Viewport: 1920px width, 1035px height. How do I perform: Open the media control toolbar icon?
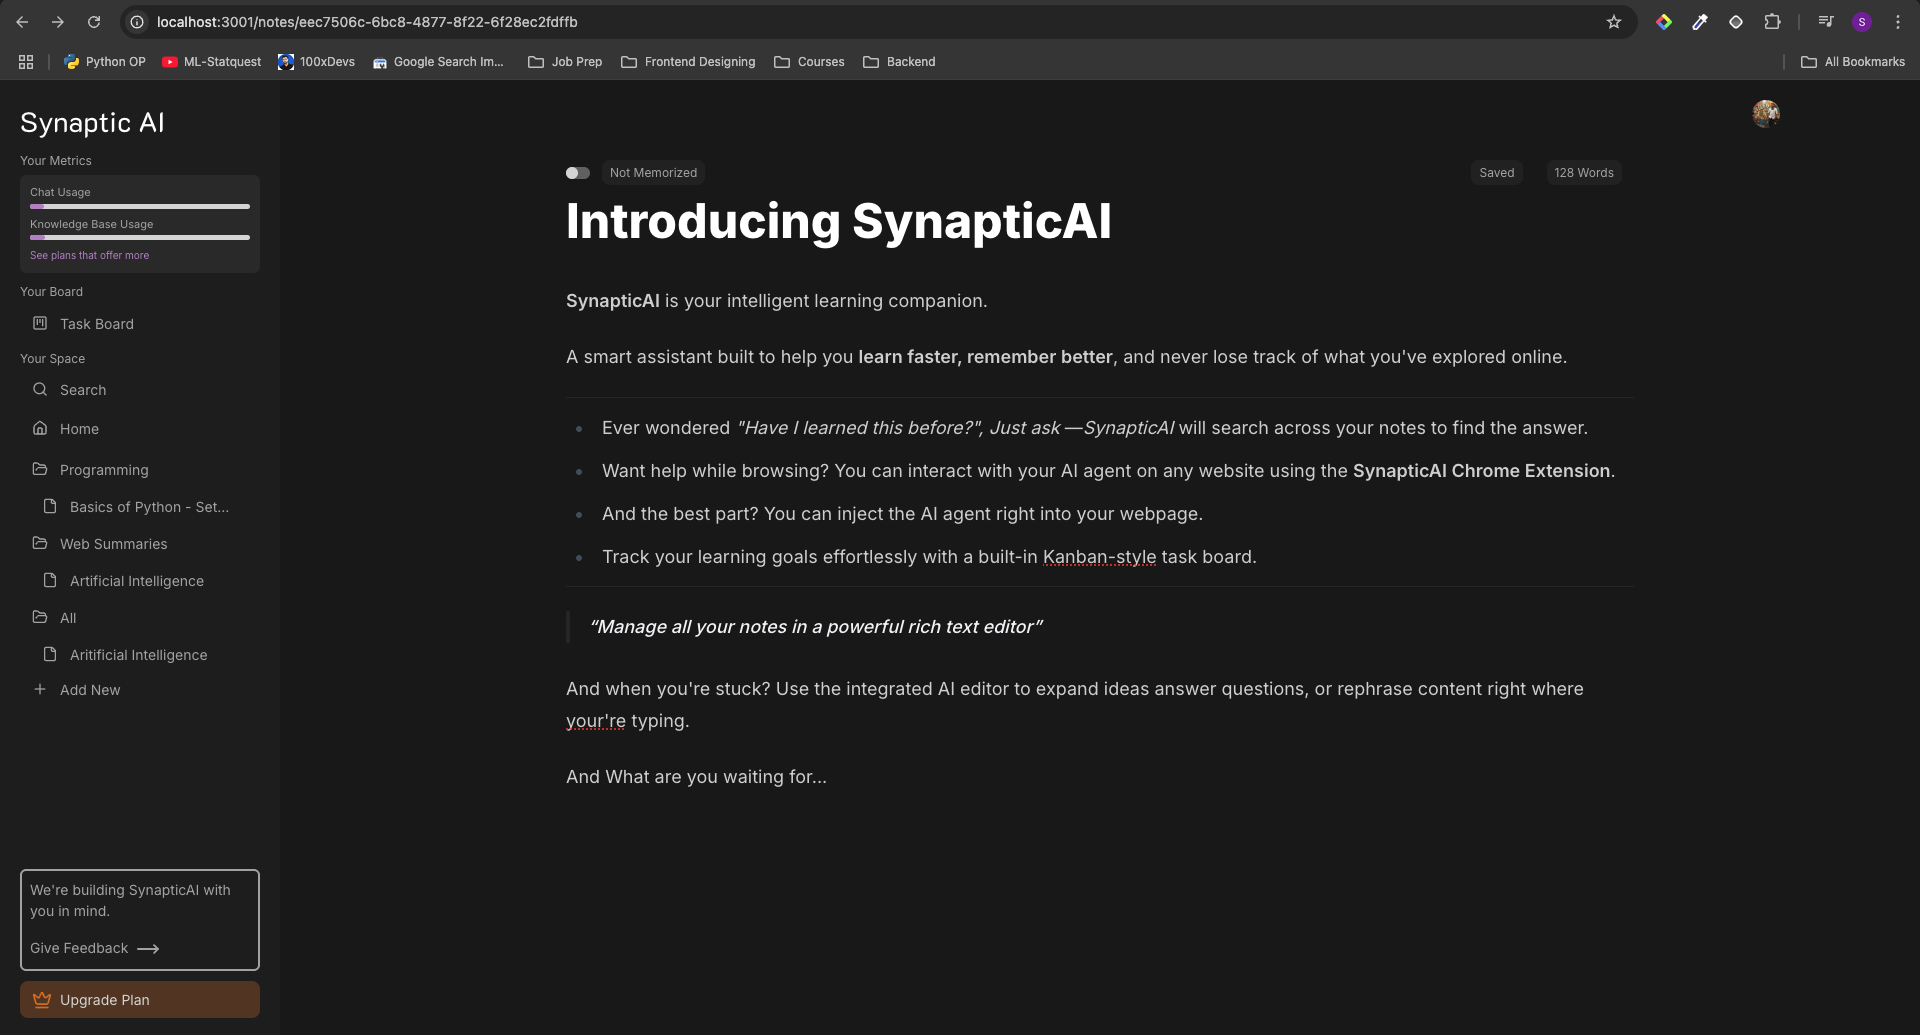[1826, 22]
